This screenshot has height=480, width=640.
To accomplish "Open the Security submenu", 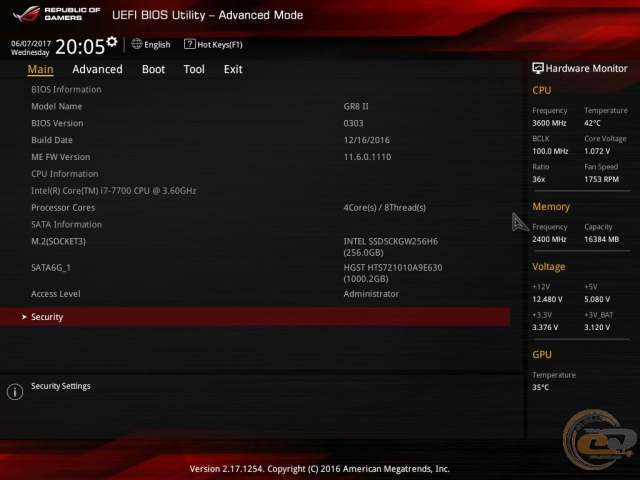I will point(255,317).
